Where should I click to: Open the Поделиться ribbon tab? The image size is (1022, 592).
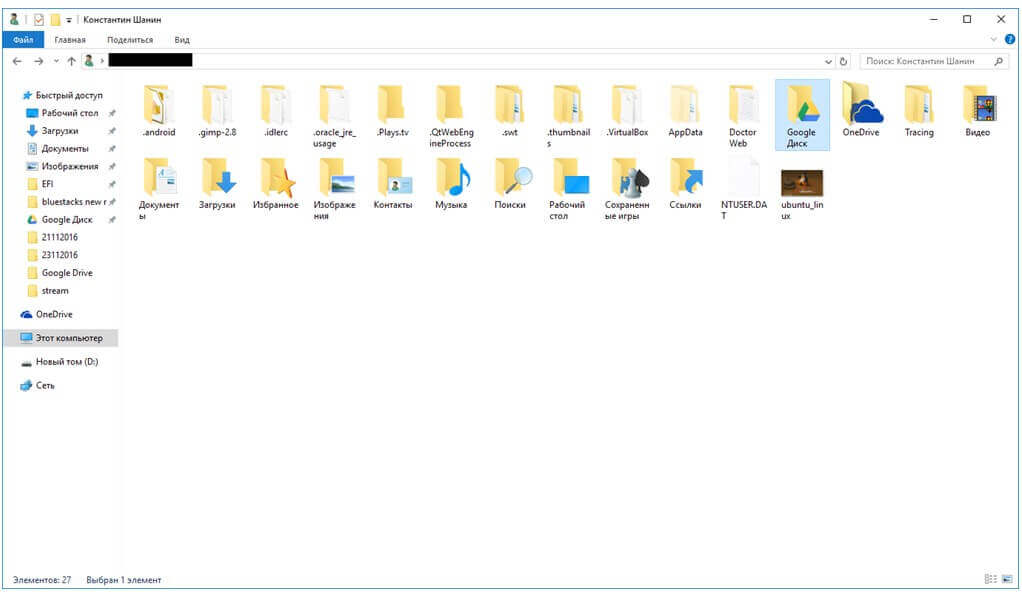click(x=130, y=40)
